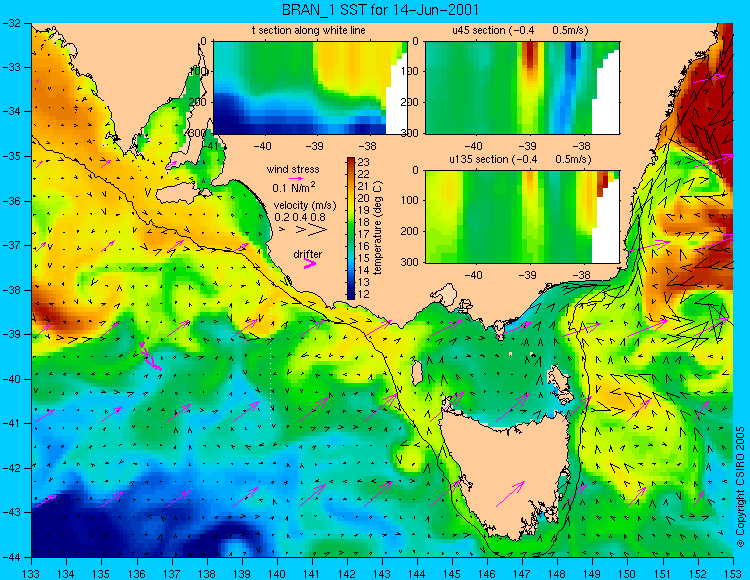Click longitude label 144 on bottom axis
Viewport: 750px width, 580px height.
417,573
